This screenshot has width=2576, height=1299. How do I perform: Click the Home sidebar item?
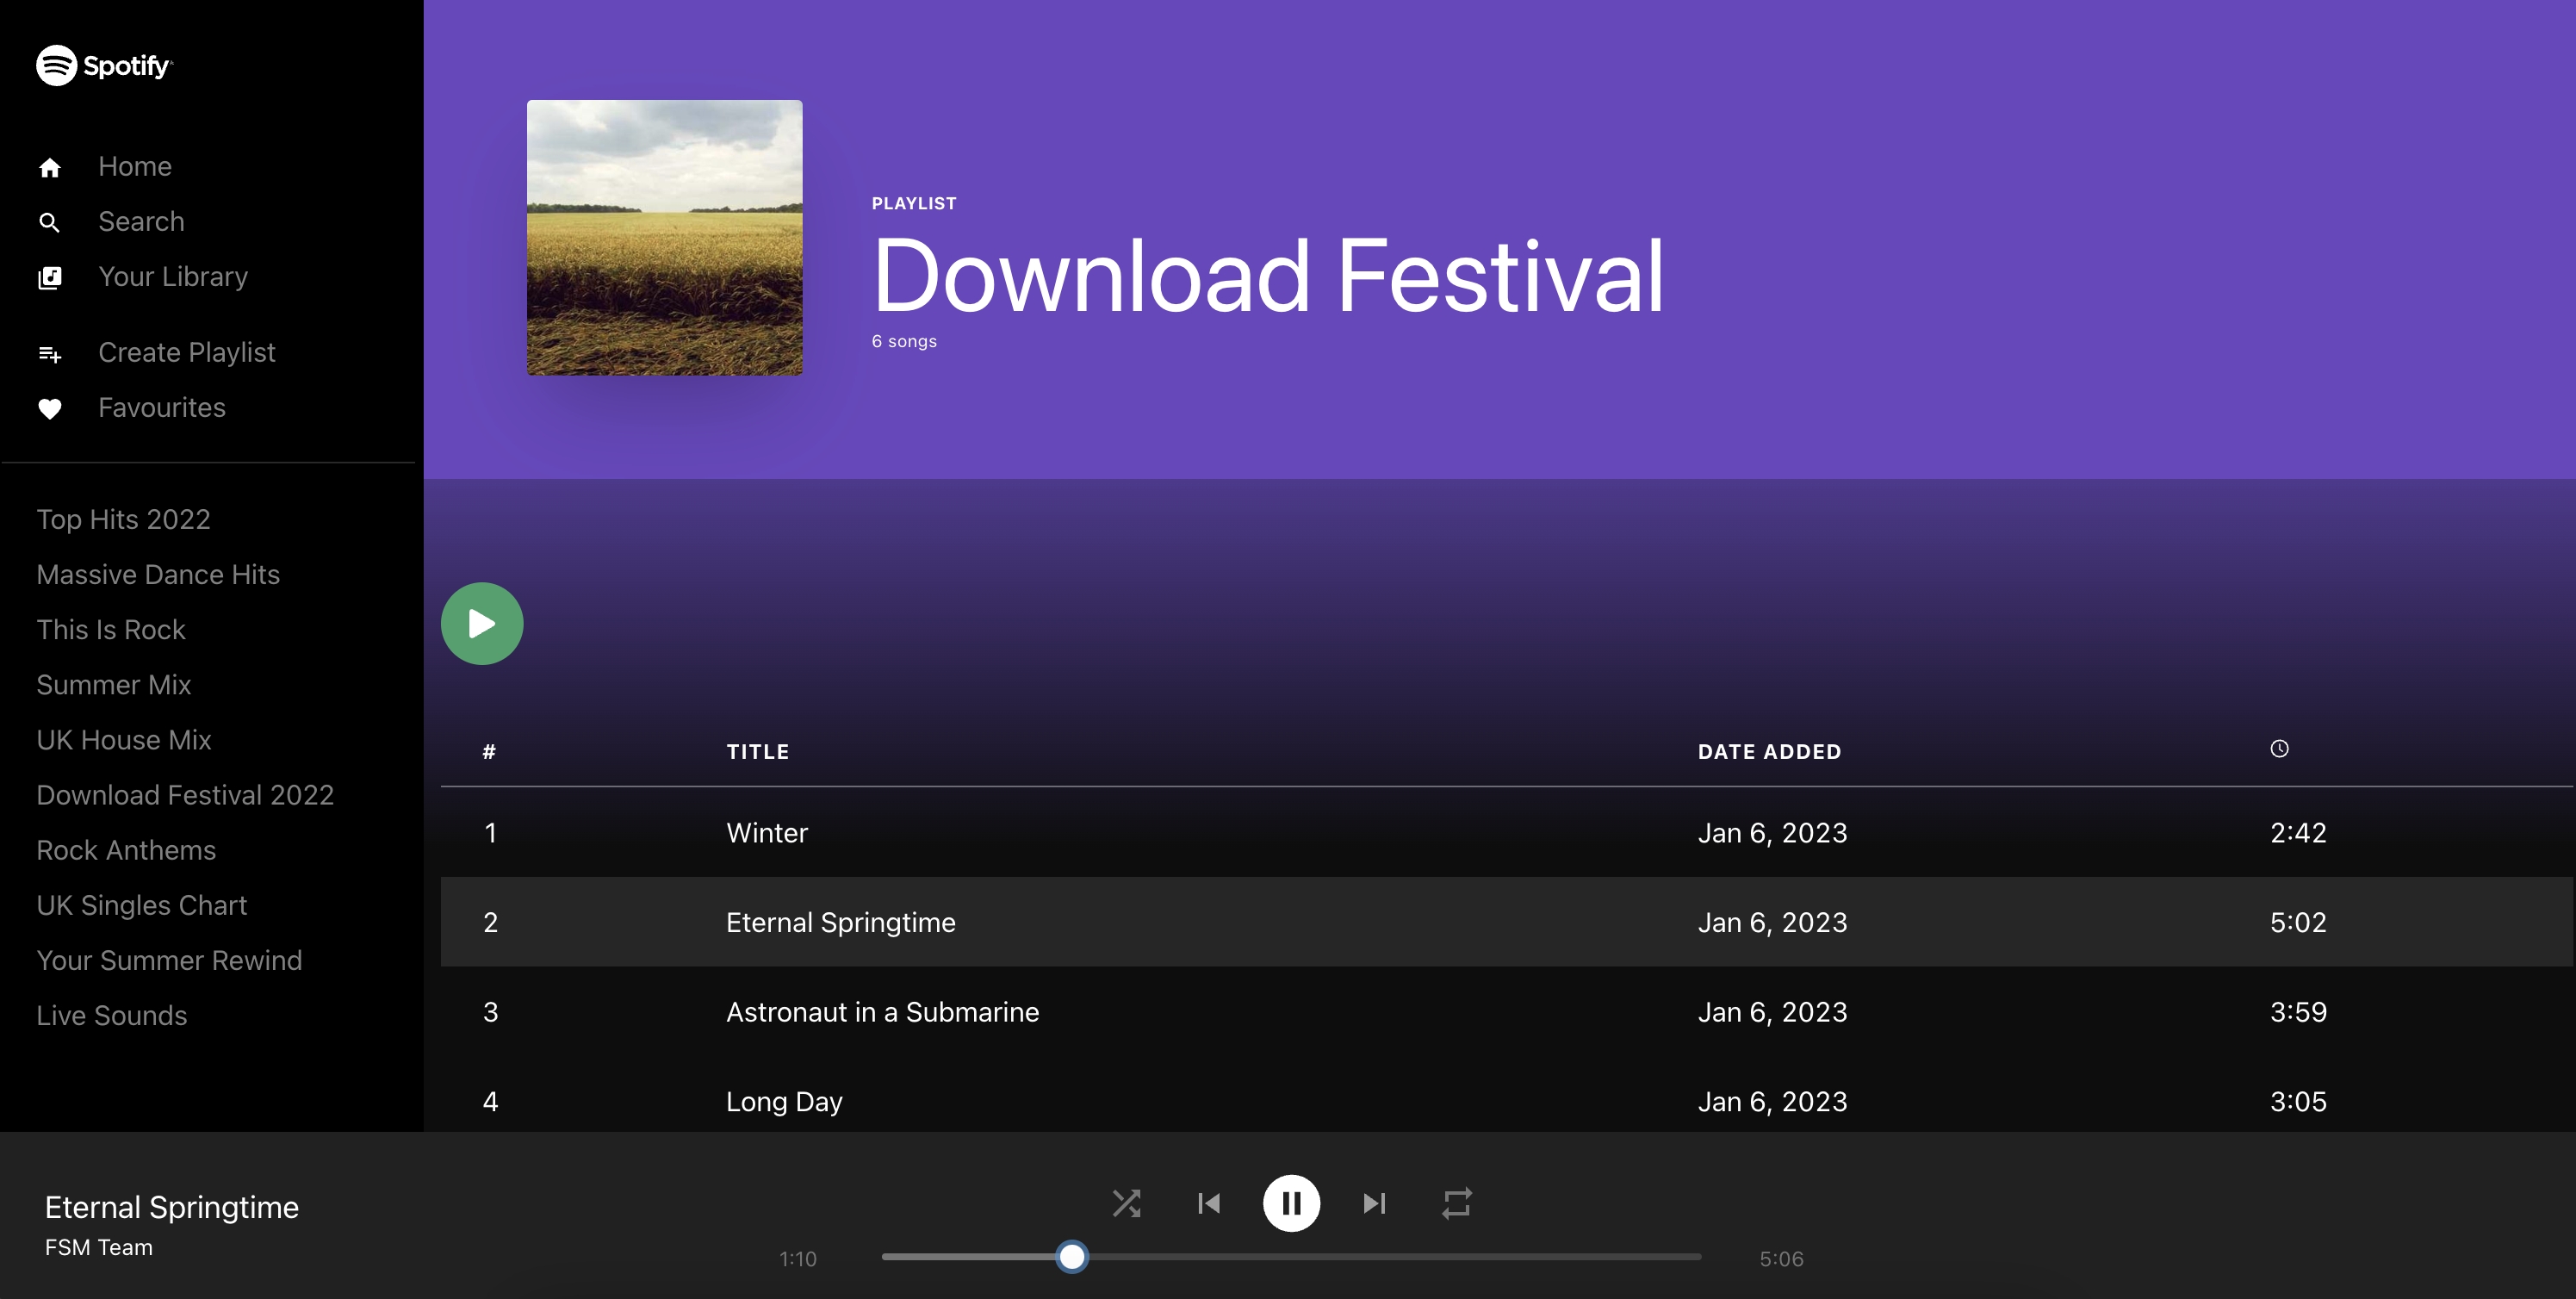coord(136,165)
